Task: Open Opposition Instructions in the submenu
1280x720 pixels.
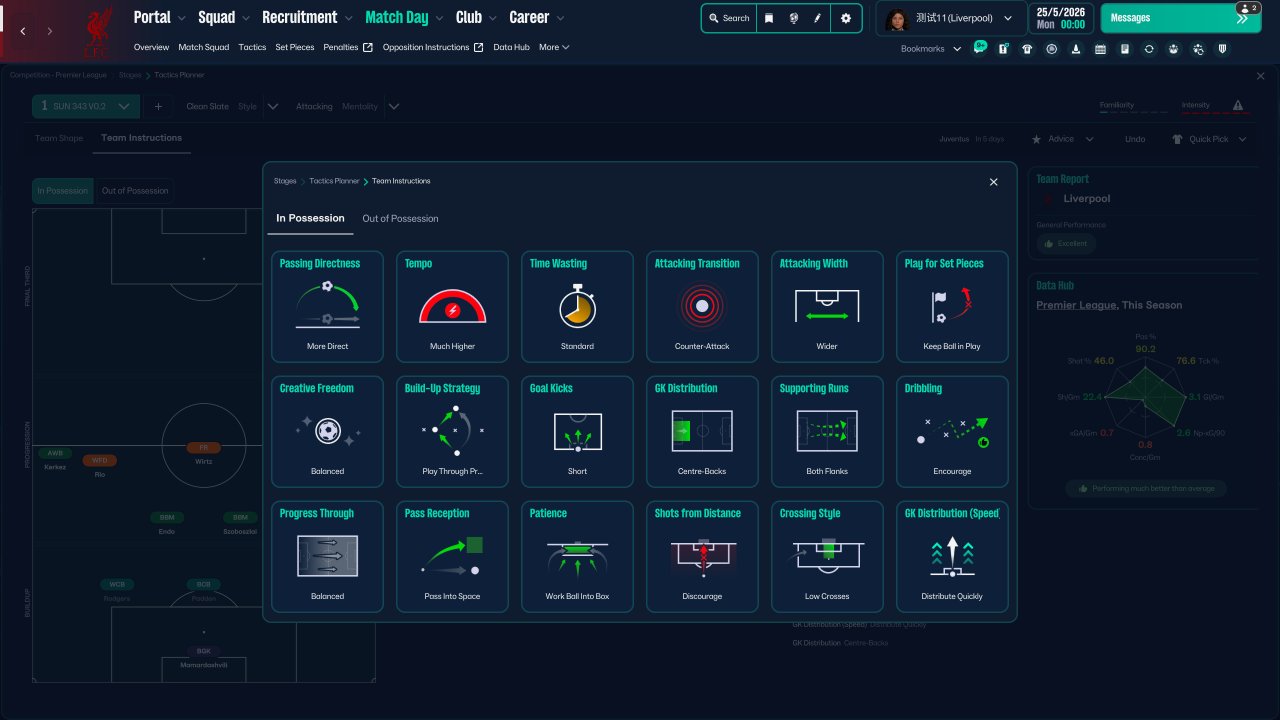Action: 433,47
